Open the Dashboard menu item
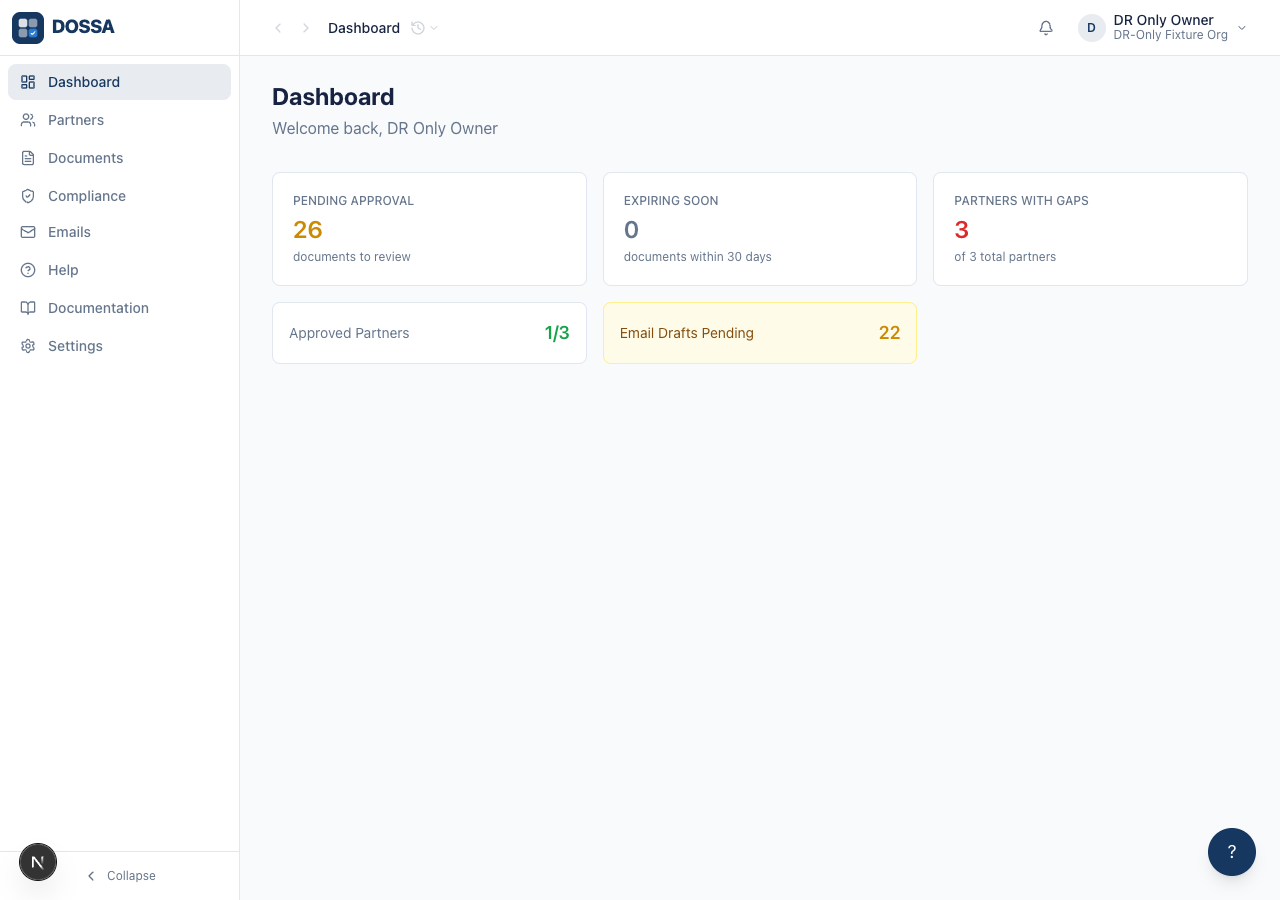Viewport: 1280px width, 900px height. (x=119, y=82)
